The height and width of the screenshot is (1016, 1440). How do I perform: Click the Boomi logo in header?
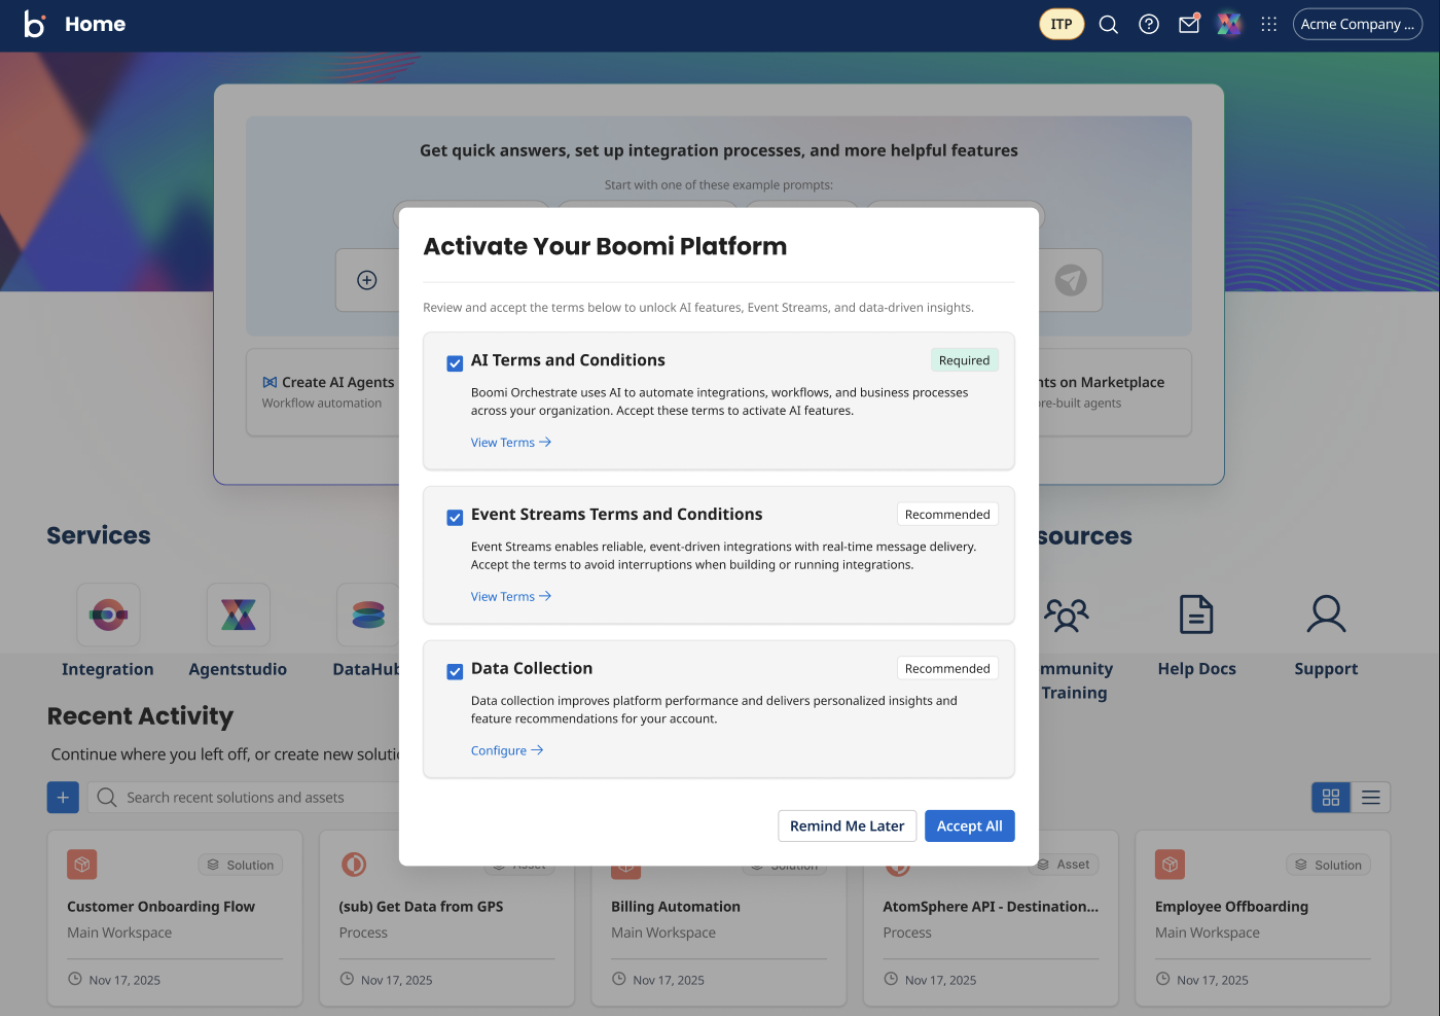34,24
